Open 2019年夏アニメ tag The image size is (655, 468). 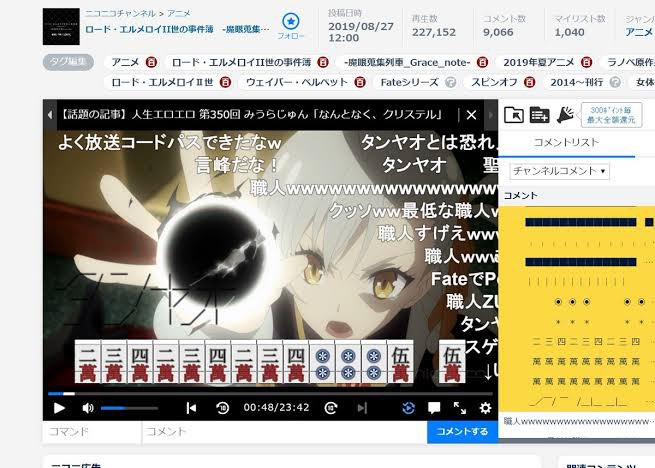[x=539, y=62]
